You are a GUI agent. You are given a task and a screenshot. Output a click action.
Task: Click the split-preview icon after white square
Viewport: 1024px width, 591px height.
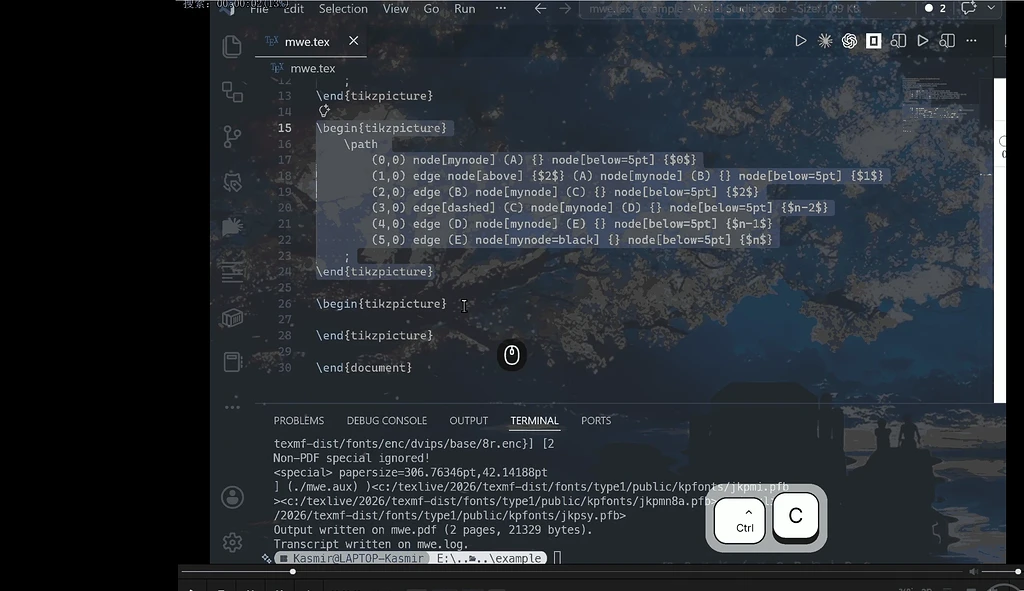pos(898,41)
